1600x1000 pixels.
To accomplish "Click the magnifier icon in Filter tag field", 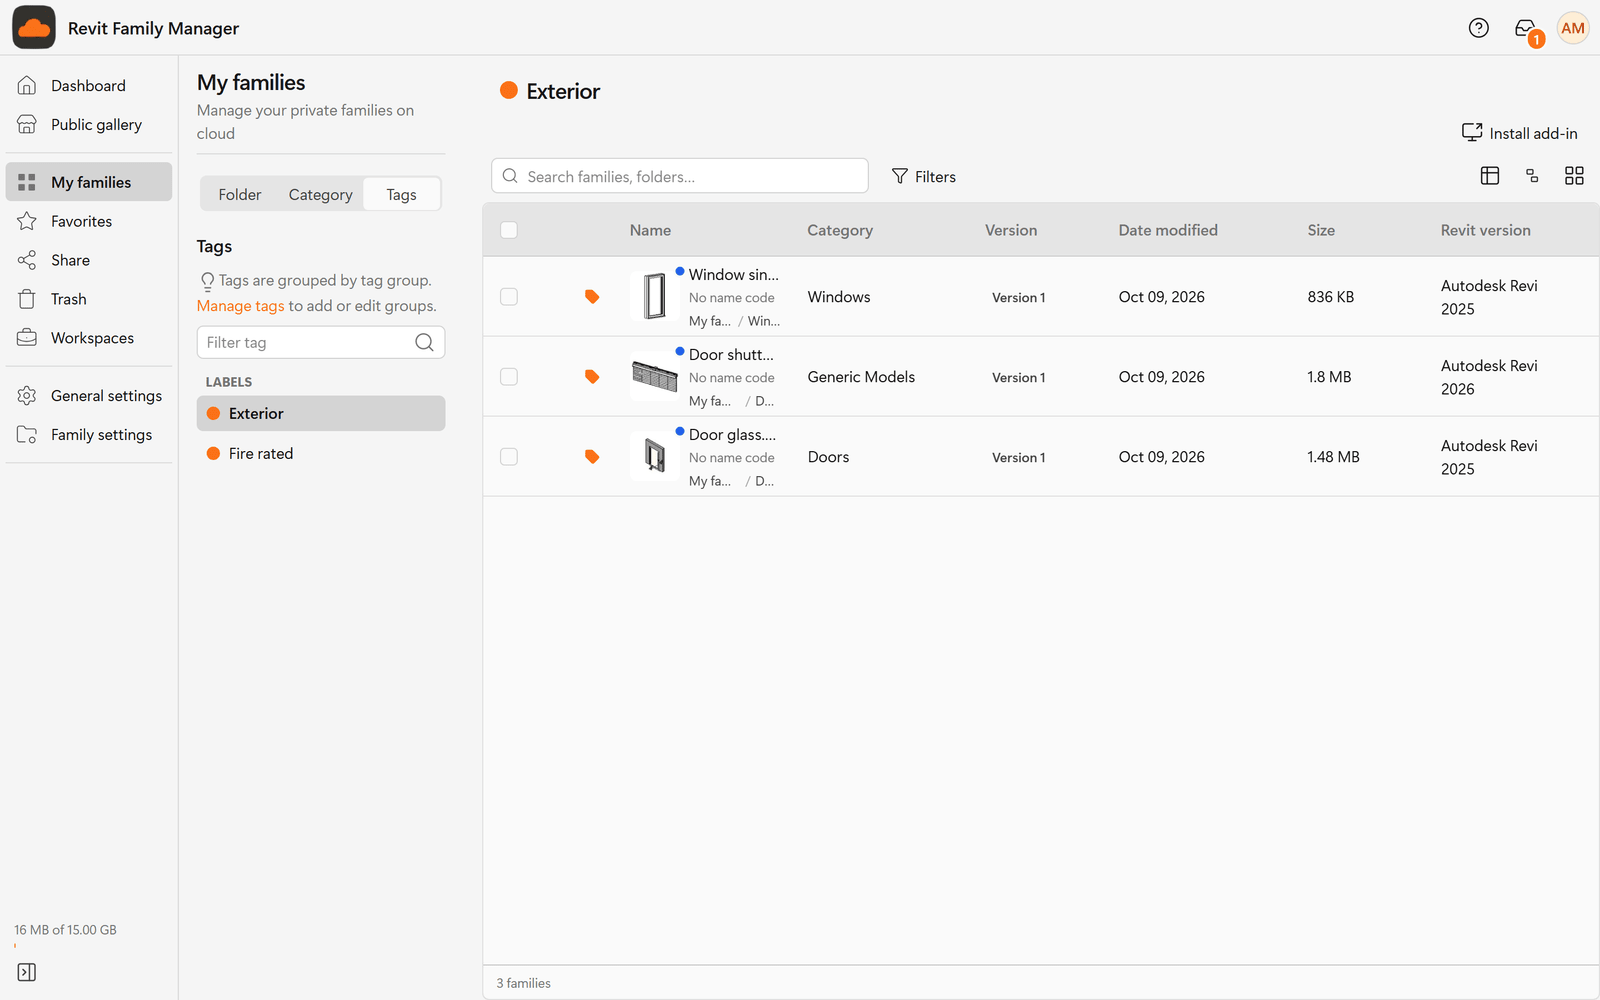I will coord(424,342).
